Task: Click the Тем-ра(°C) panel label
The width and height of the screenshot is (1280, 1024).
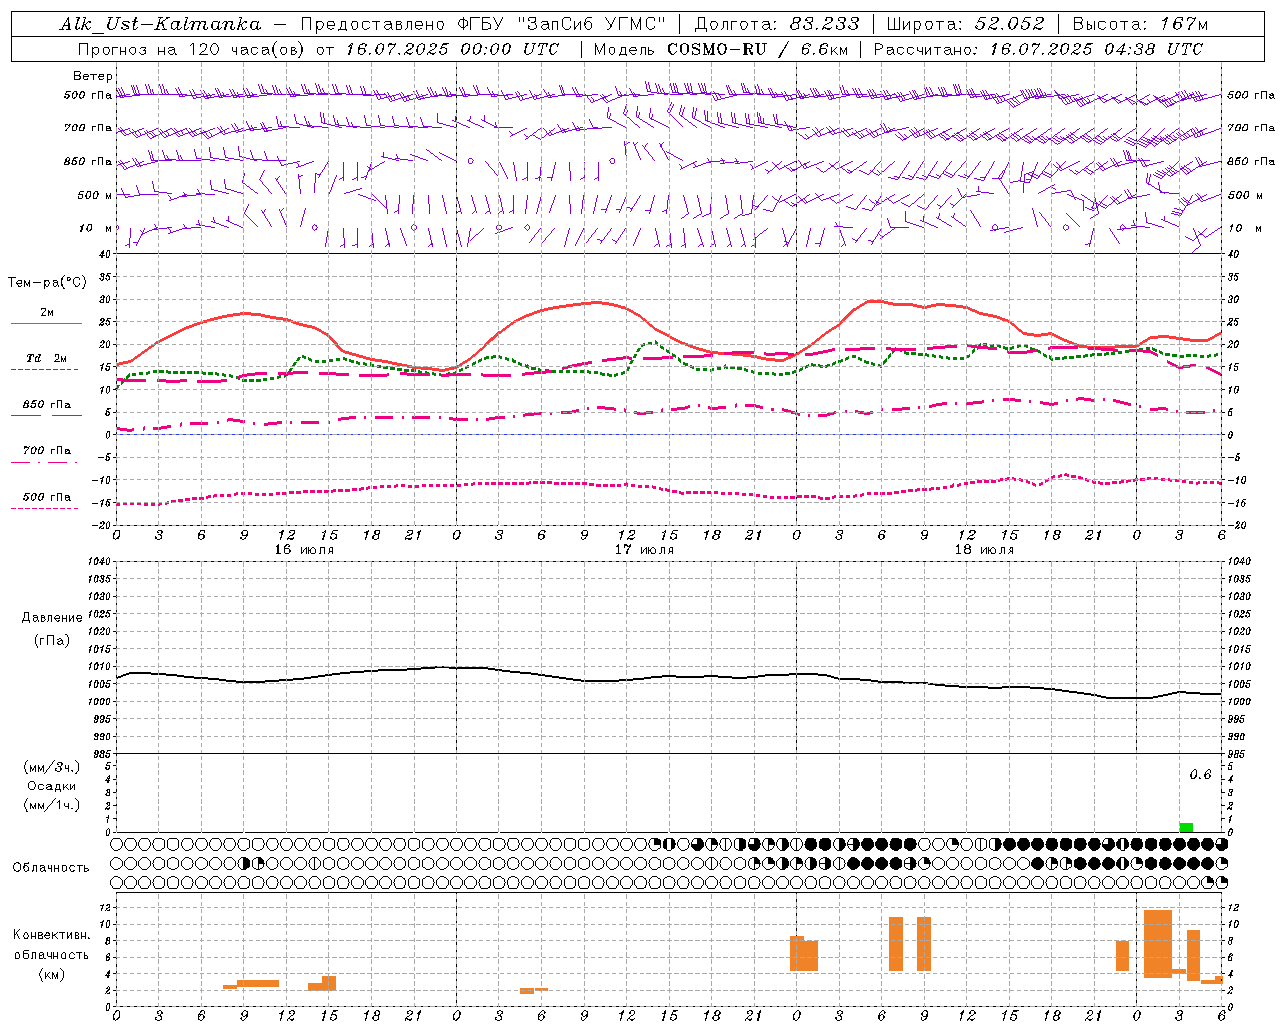Action: (x=47, y=283)
